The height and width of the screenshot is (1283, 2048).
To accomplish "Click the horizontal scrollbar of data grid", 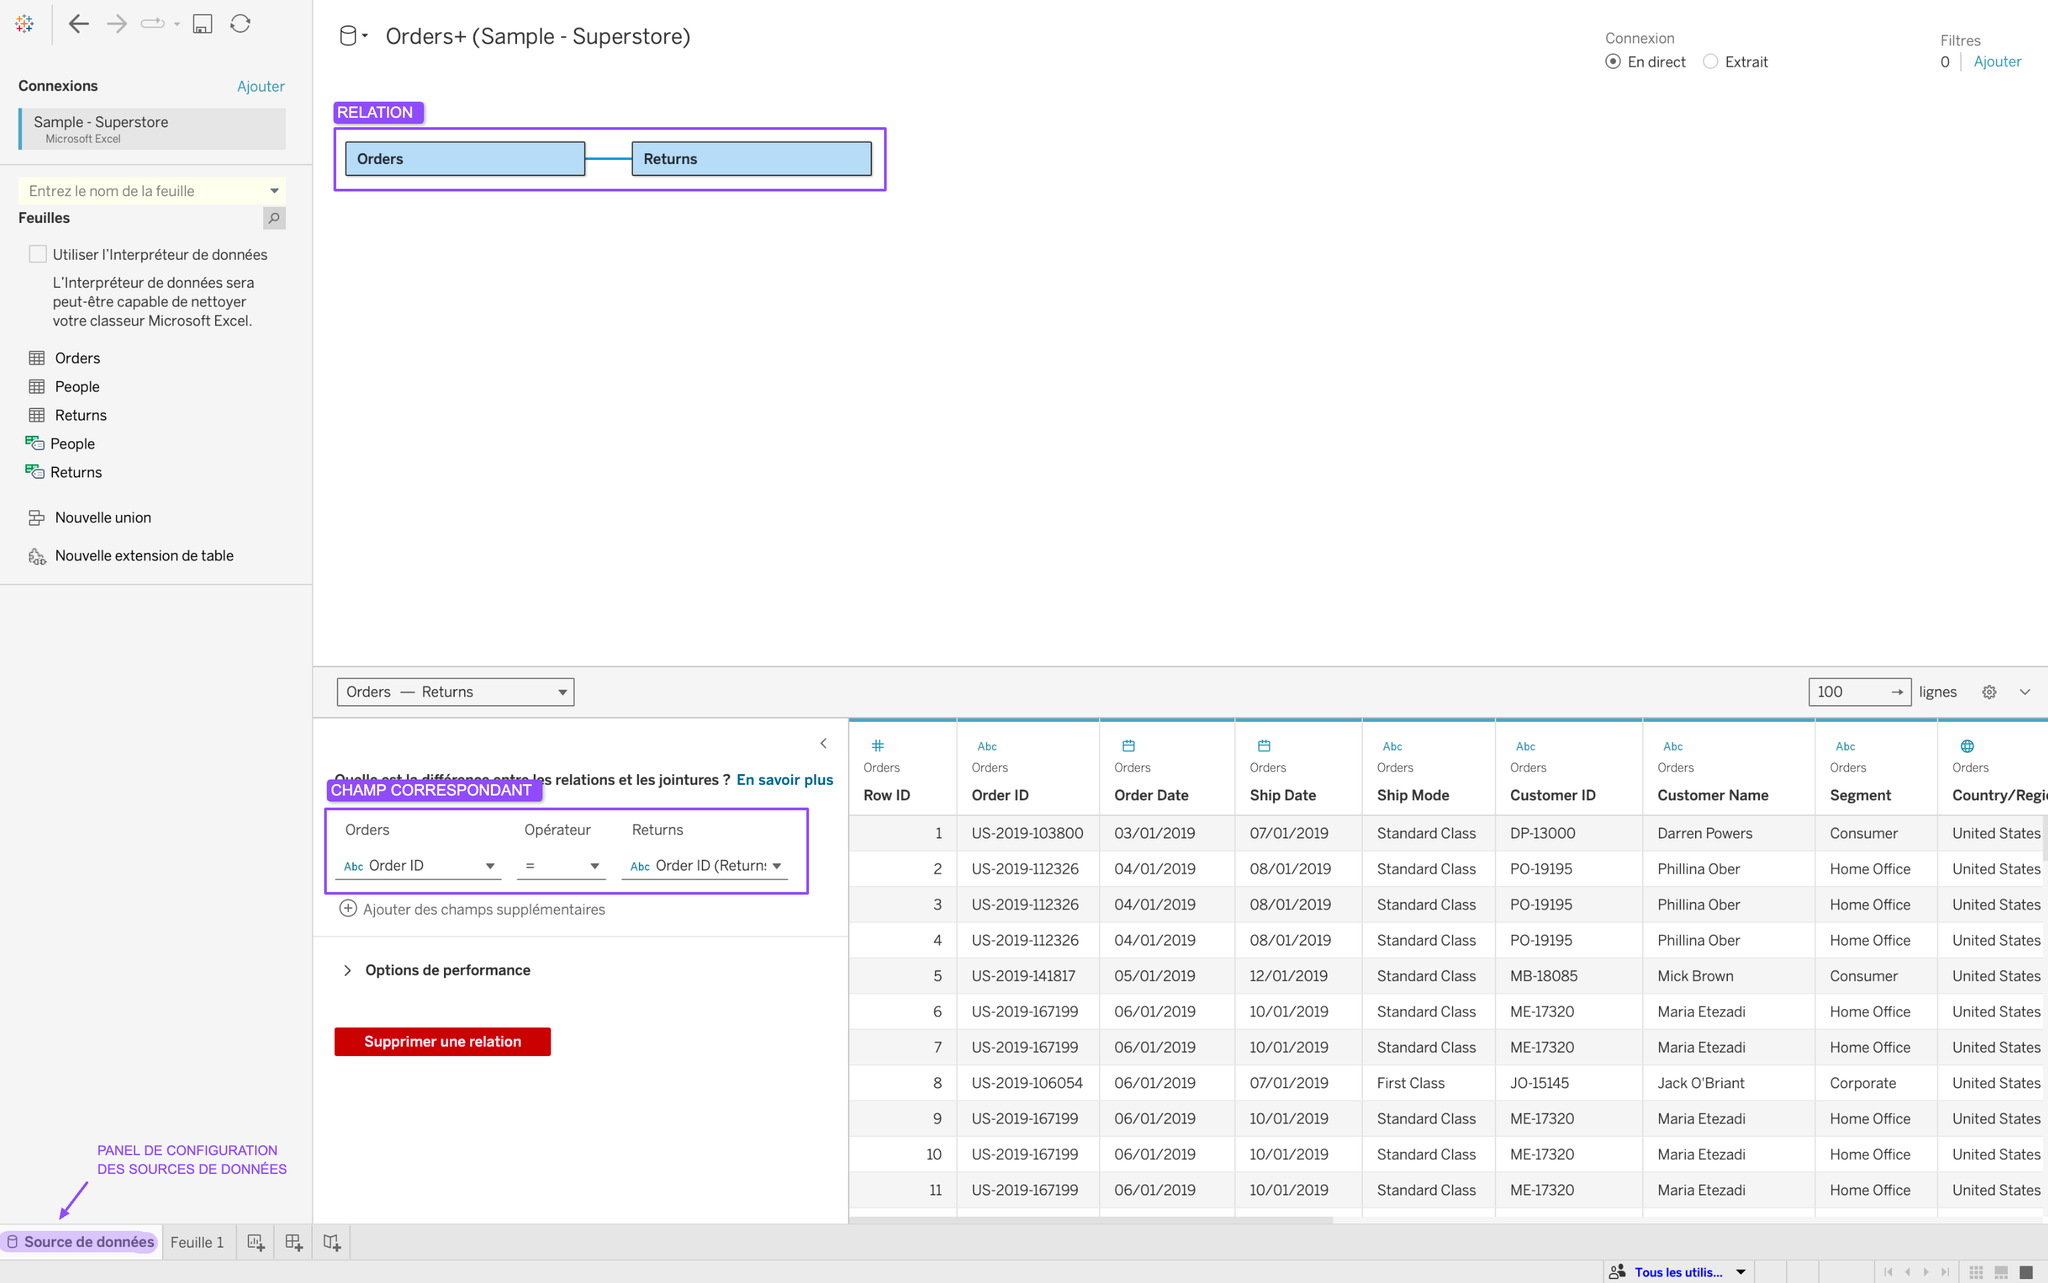I will point(1090,1220).
